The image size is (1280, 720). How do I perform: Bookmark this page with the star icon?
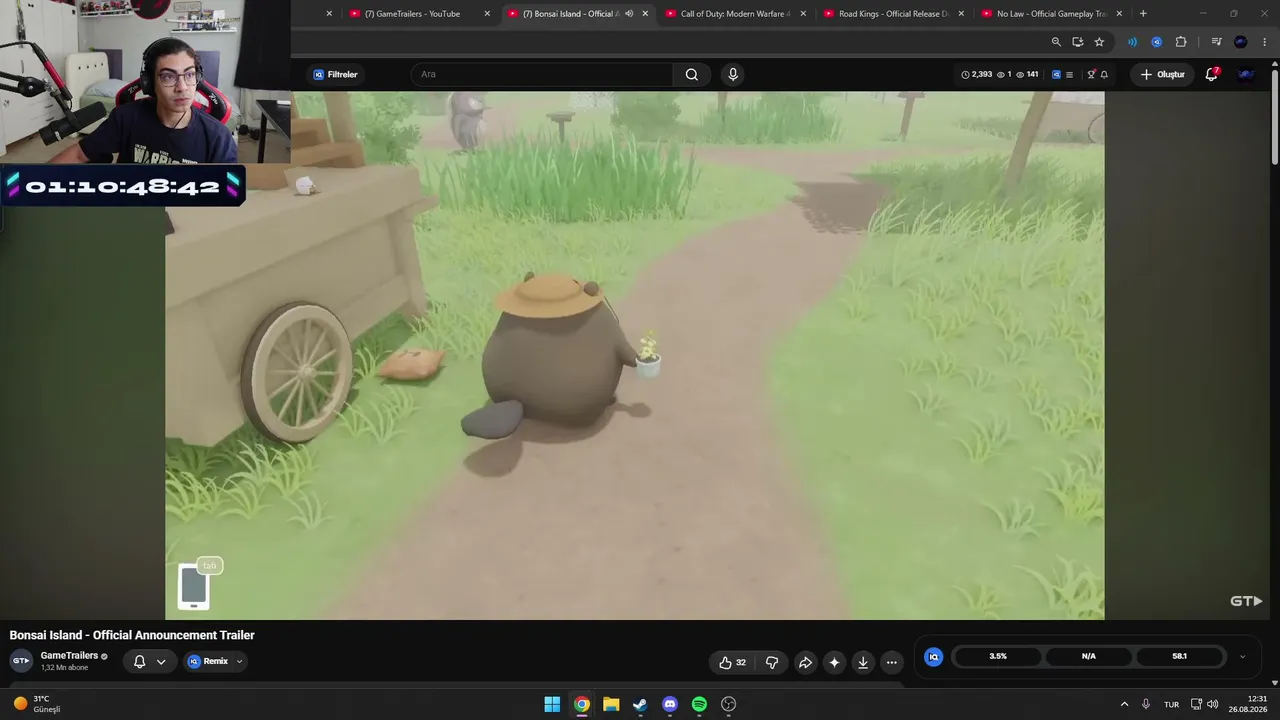[1099, 42]
